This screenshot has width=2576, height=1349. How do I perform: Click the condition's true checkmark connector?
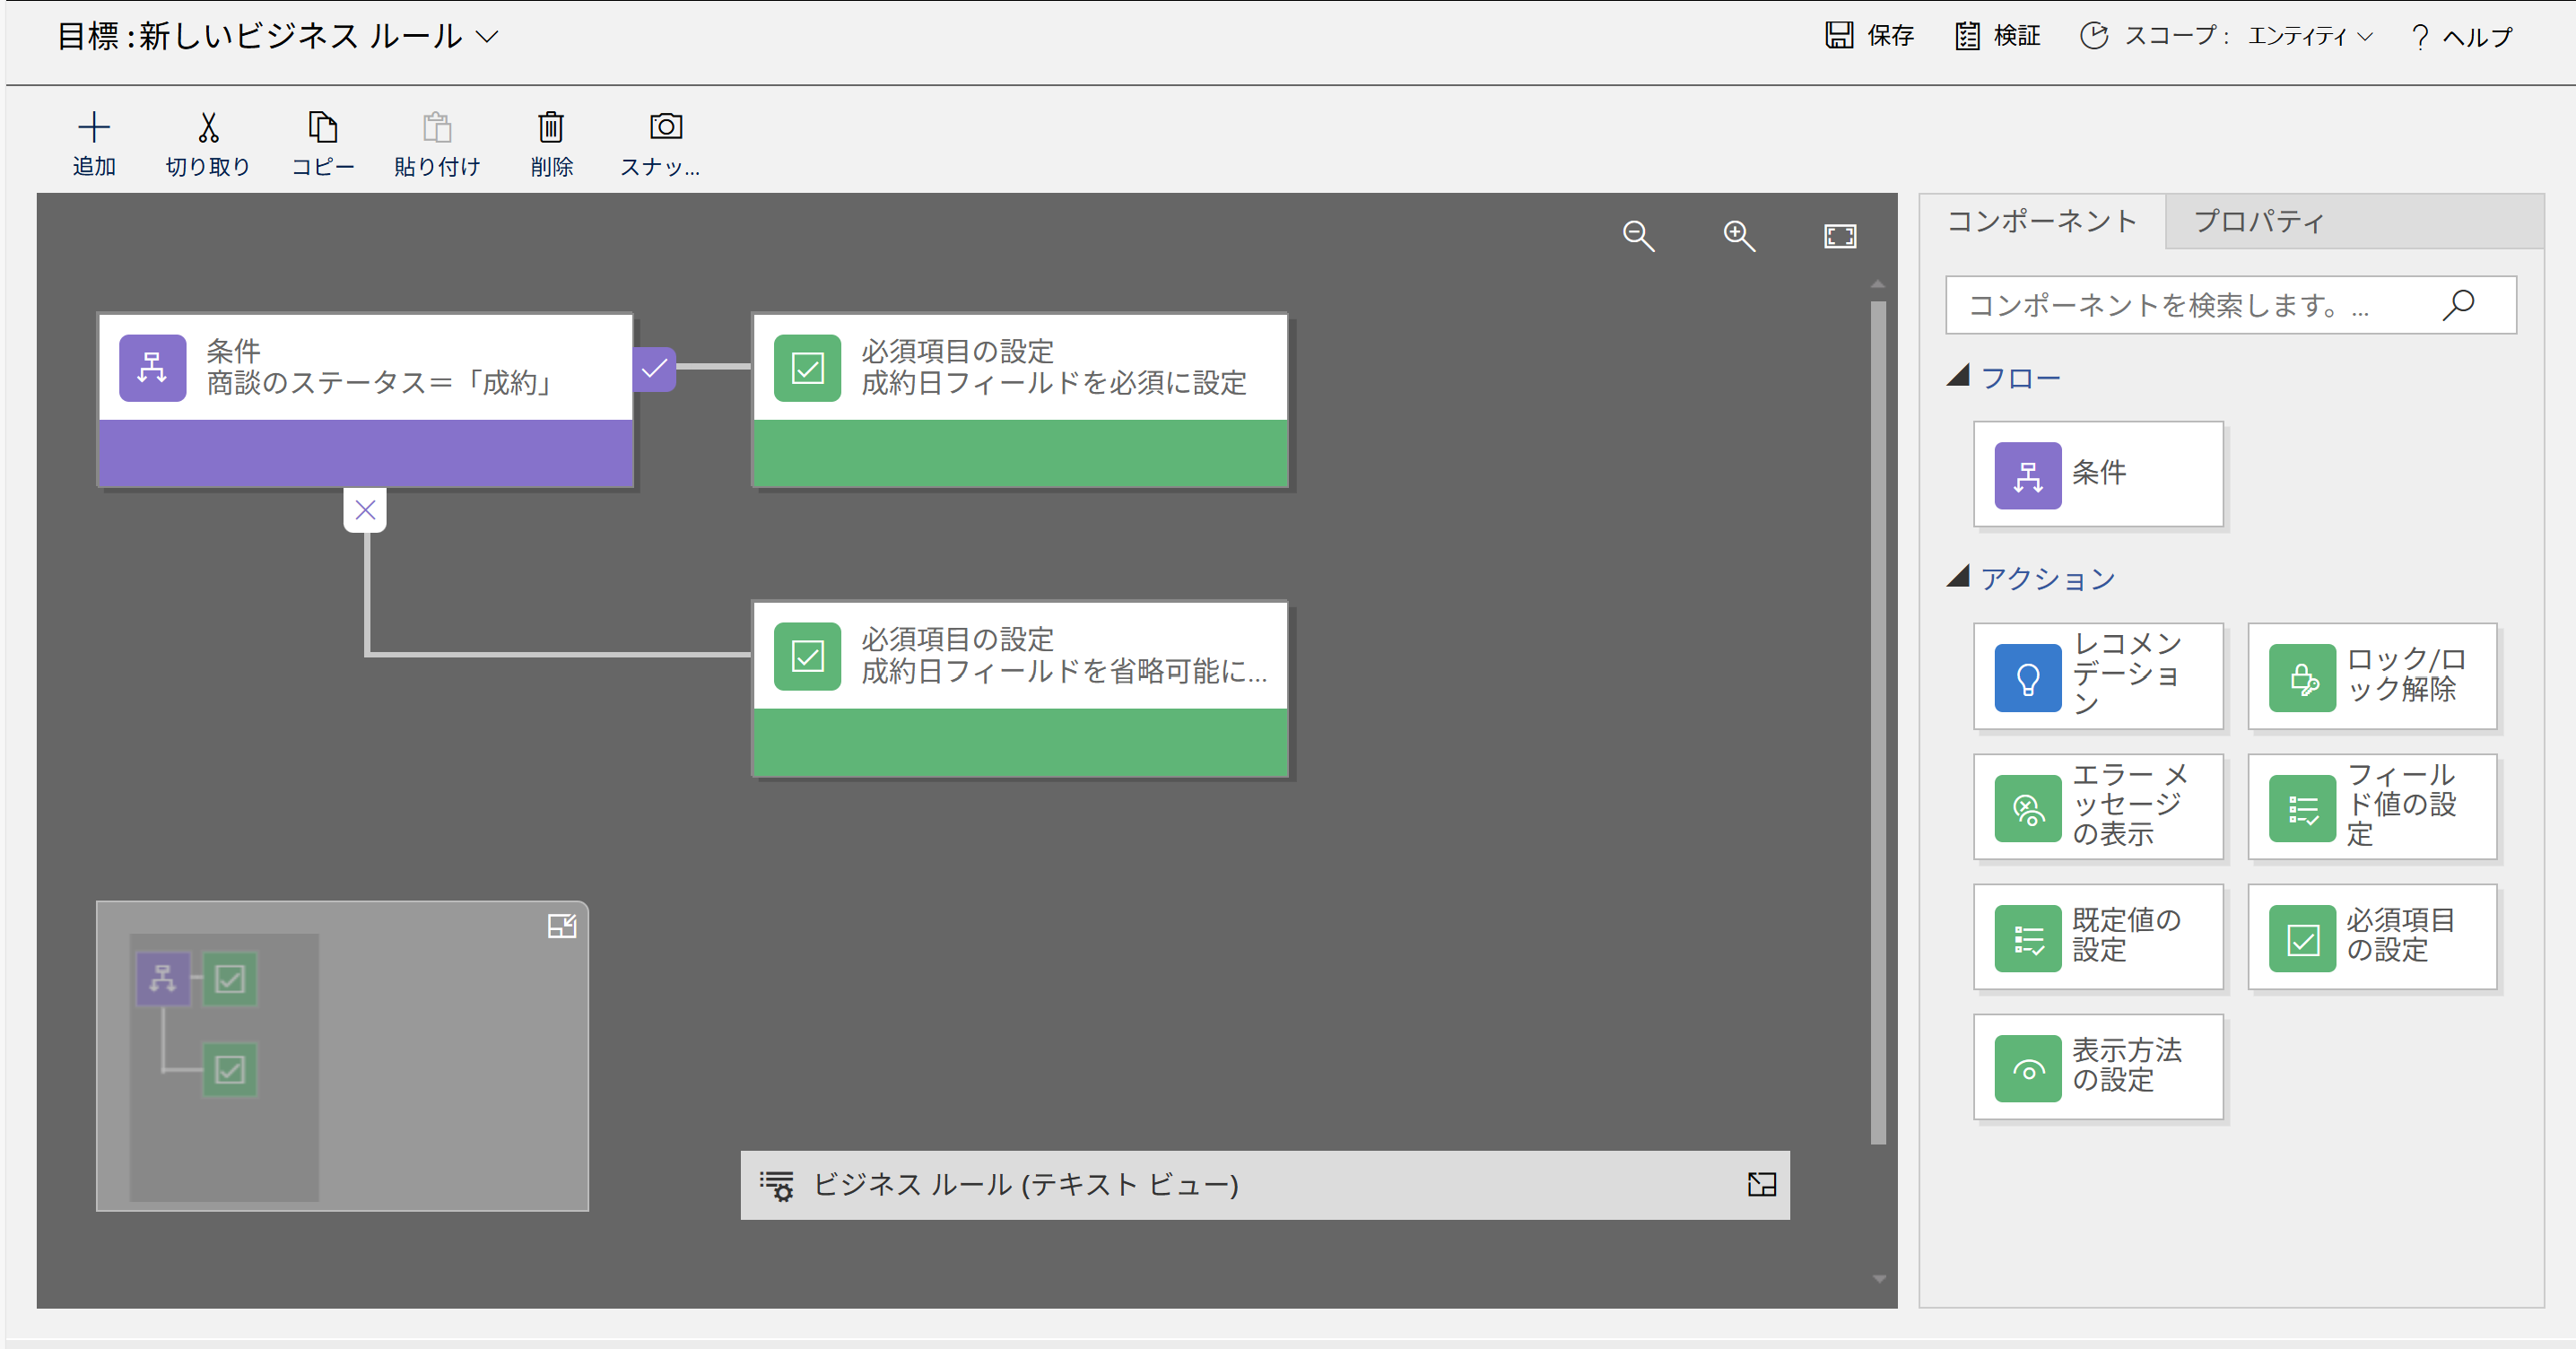pyautogui.click(x=654, y=369)
